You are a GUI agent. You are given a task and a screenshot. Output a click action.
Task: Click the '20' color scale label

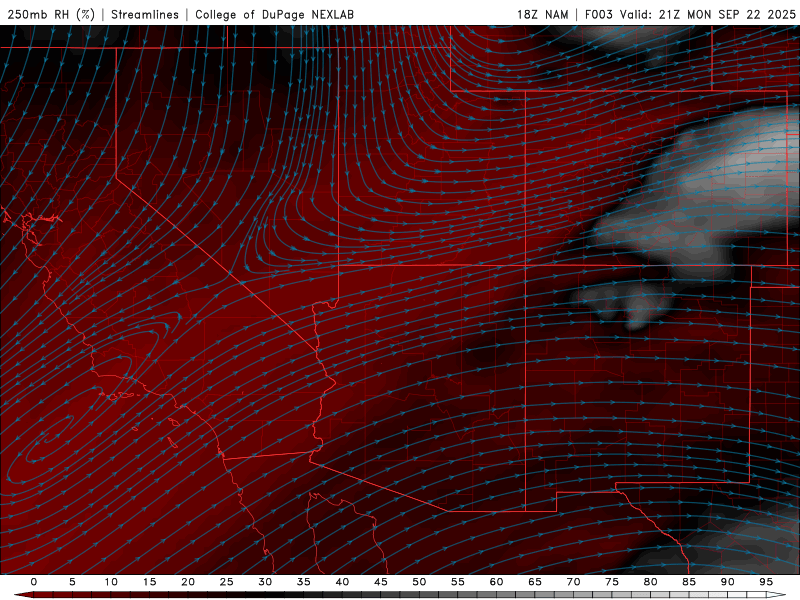(188, 582)
